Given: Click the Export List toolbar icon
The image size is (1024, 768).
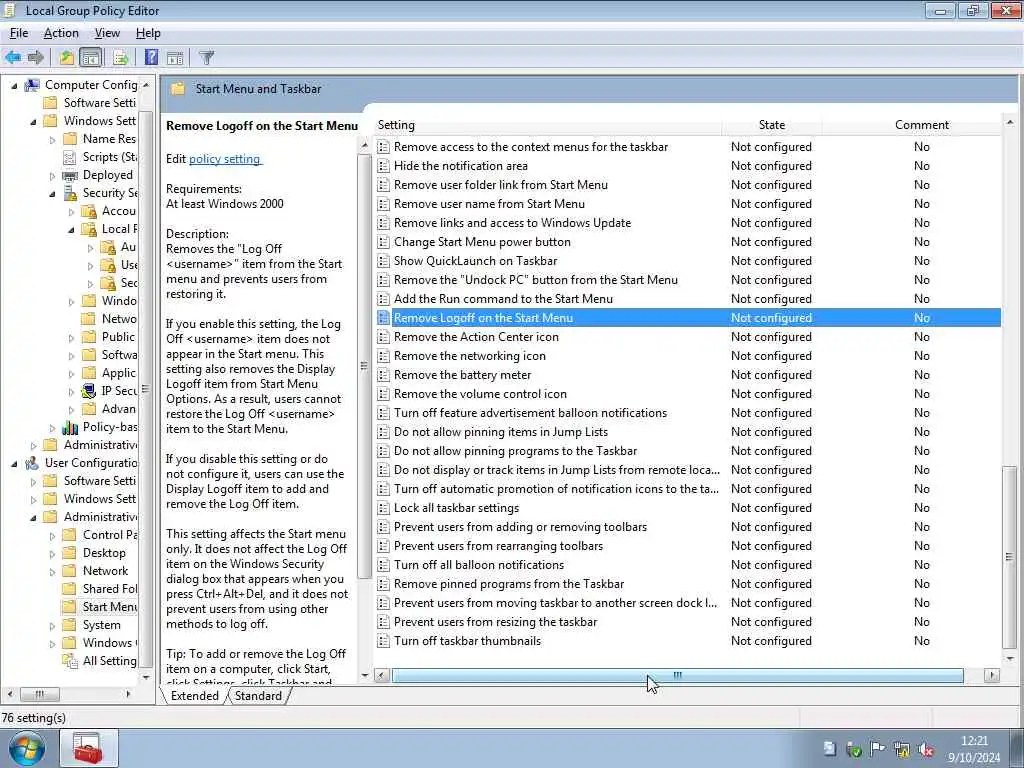Looking at the screenshot, I should [x=120, y=57].
